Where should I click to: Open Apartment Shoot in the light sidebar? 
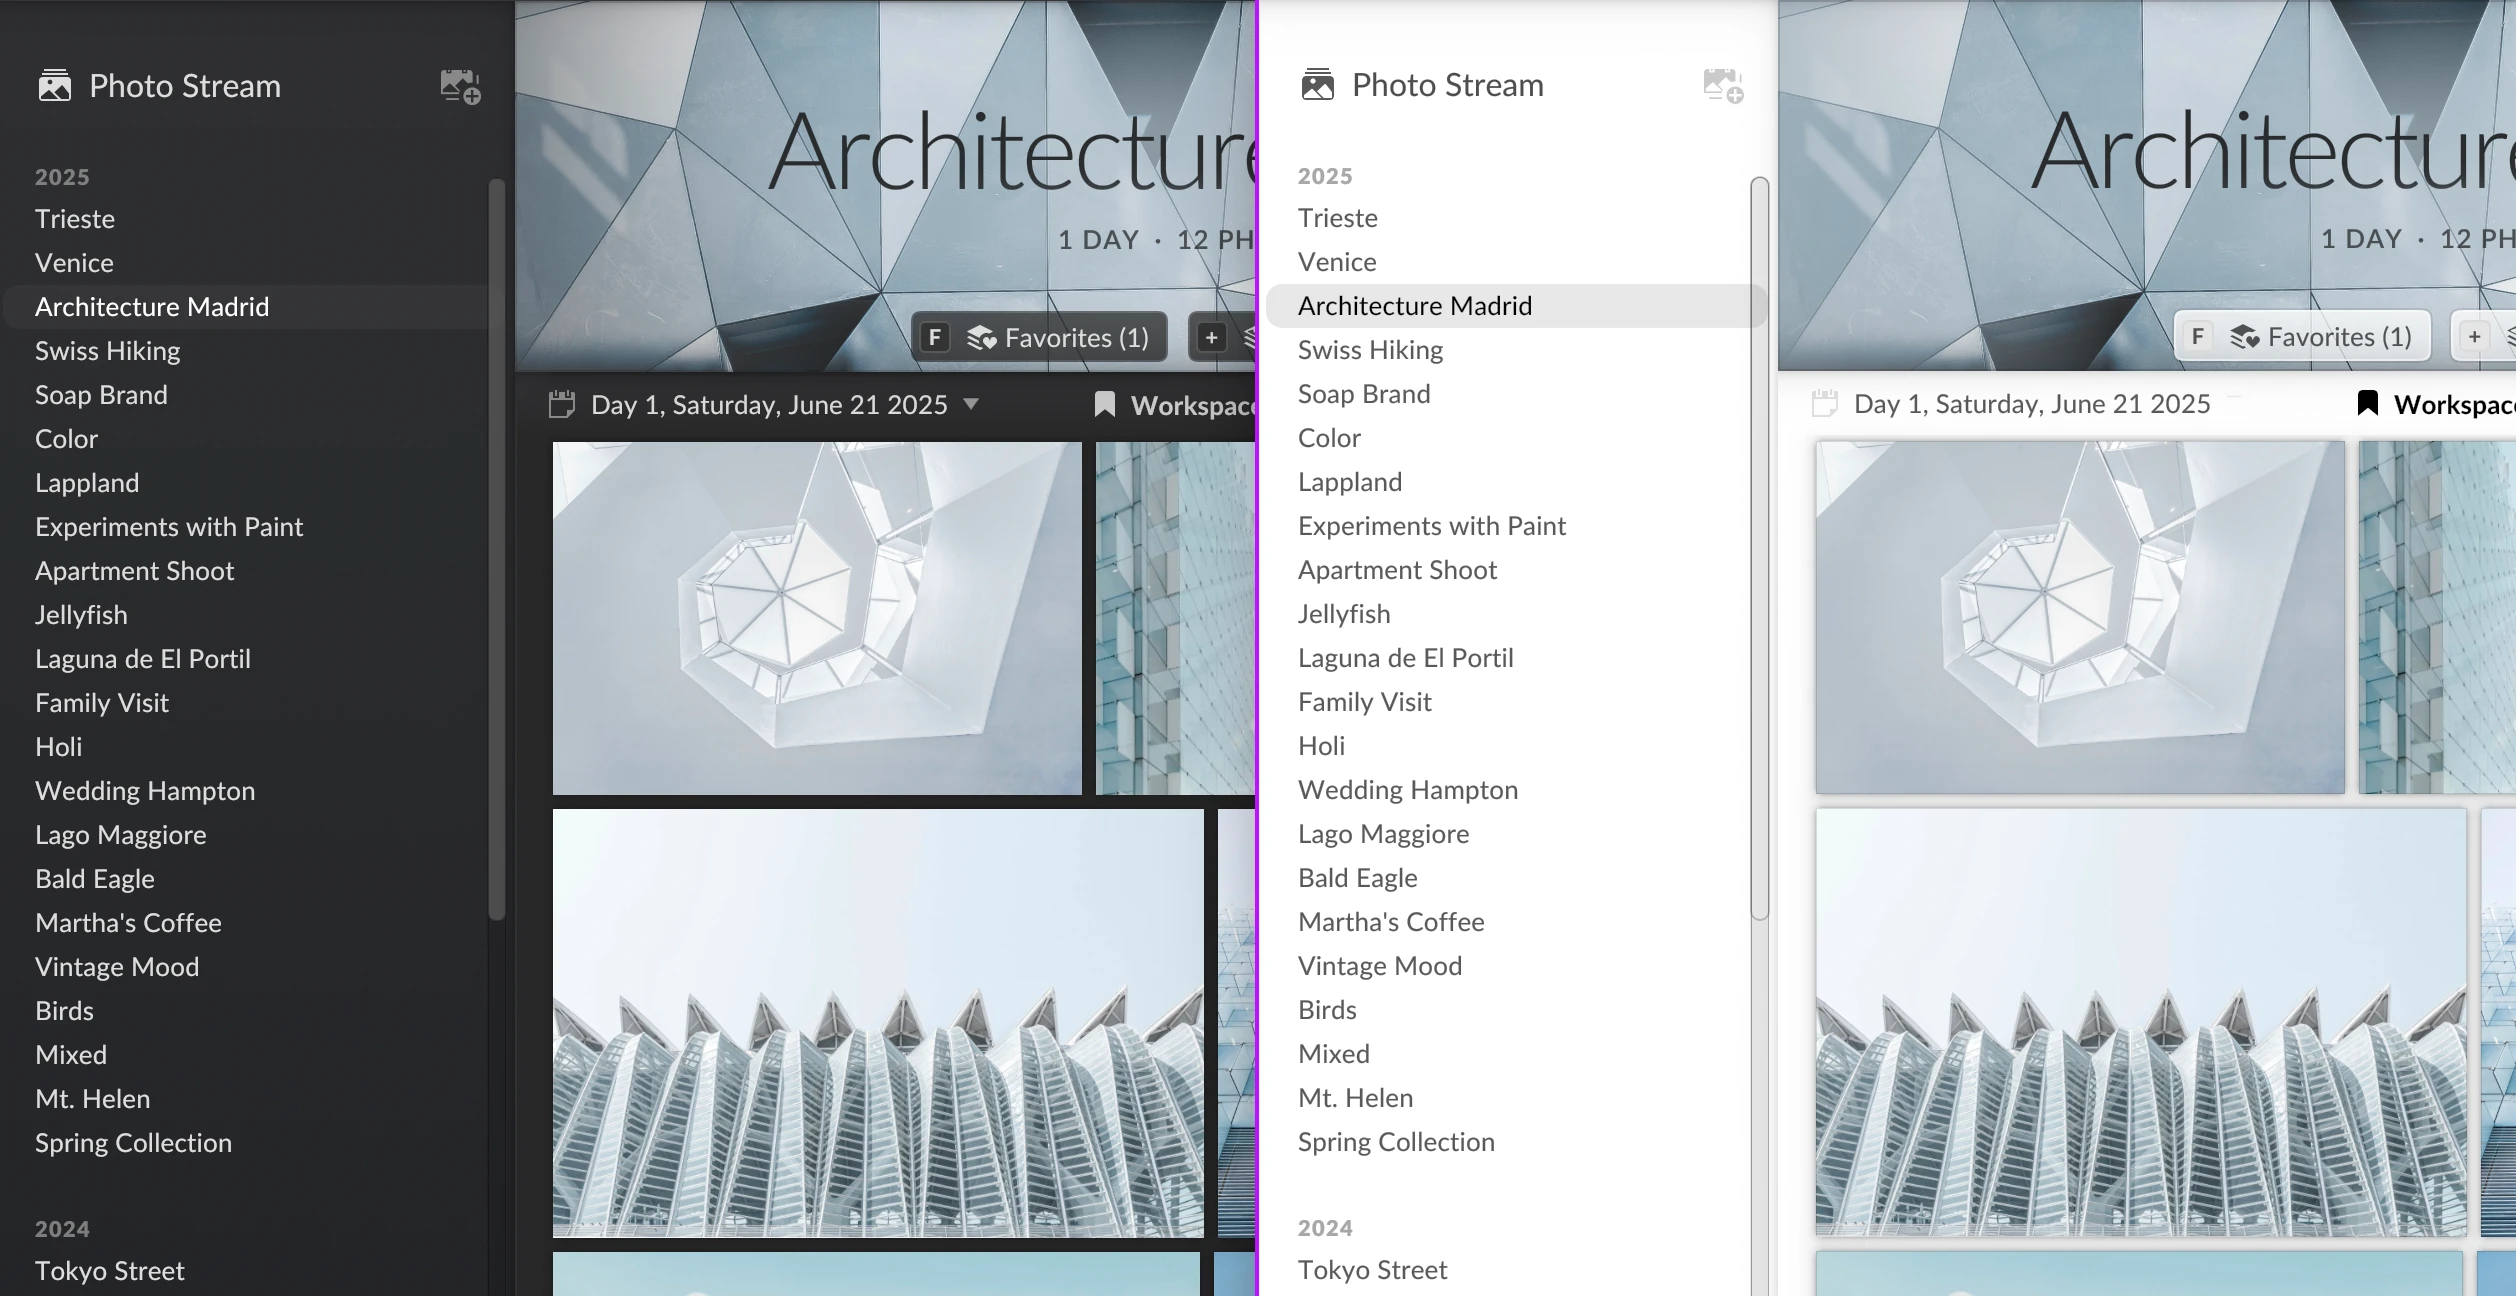[x=1397, y=570]
